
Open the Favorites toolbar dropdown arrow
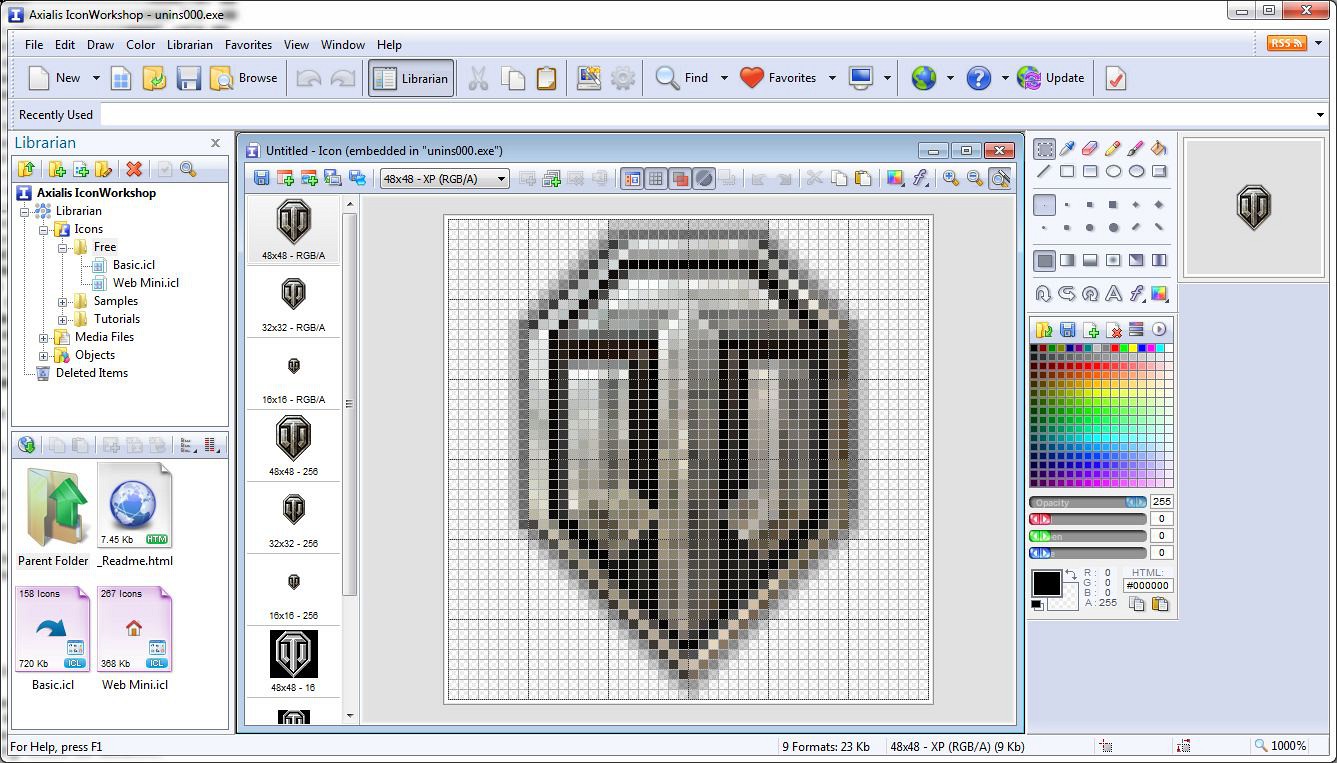(832, 78)
